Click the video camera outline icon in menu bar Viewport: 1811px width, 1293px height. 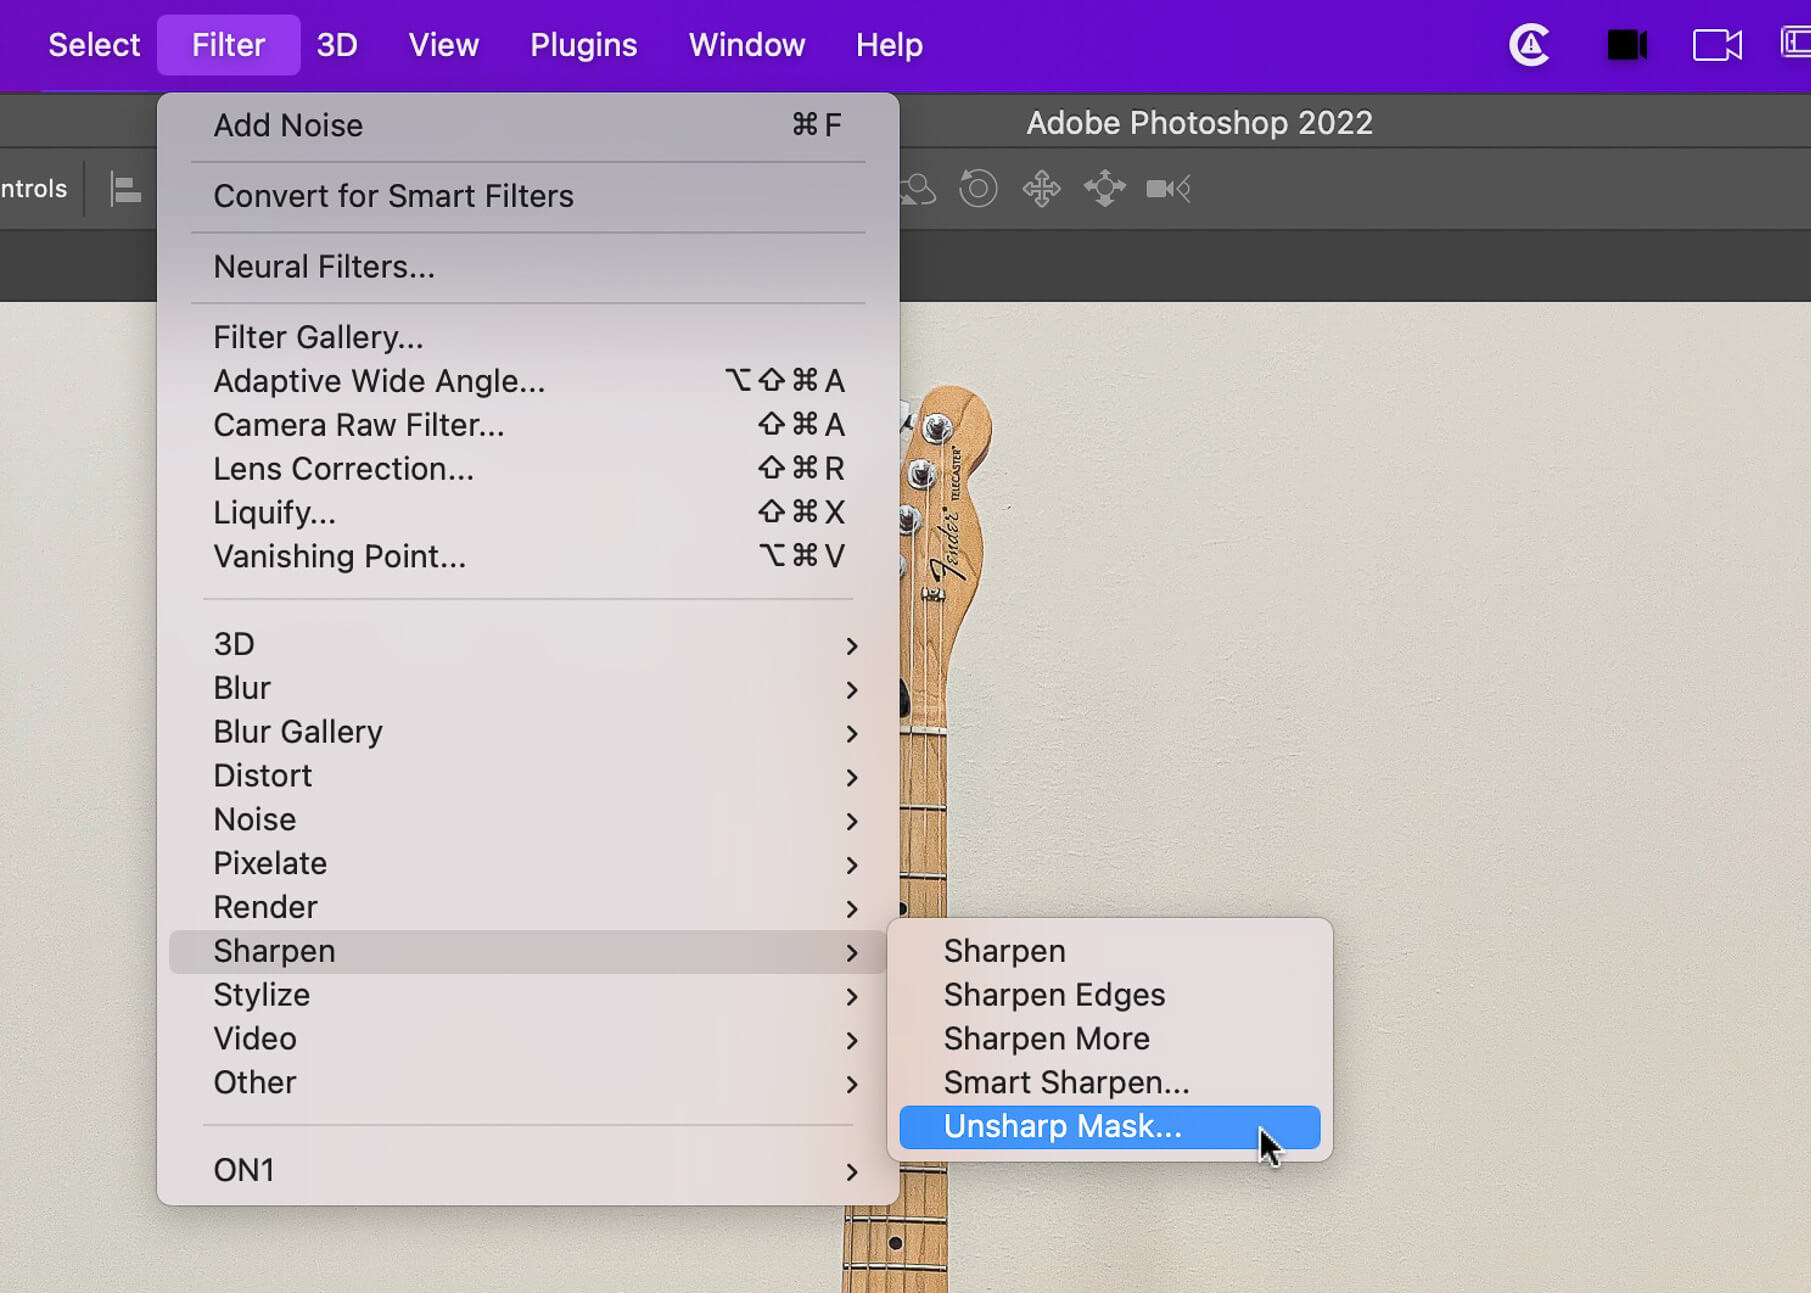point(1717,45)
